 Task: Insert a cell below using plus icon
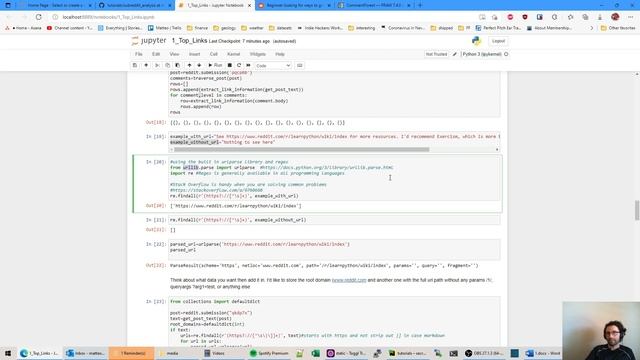pos(146,65)
